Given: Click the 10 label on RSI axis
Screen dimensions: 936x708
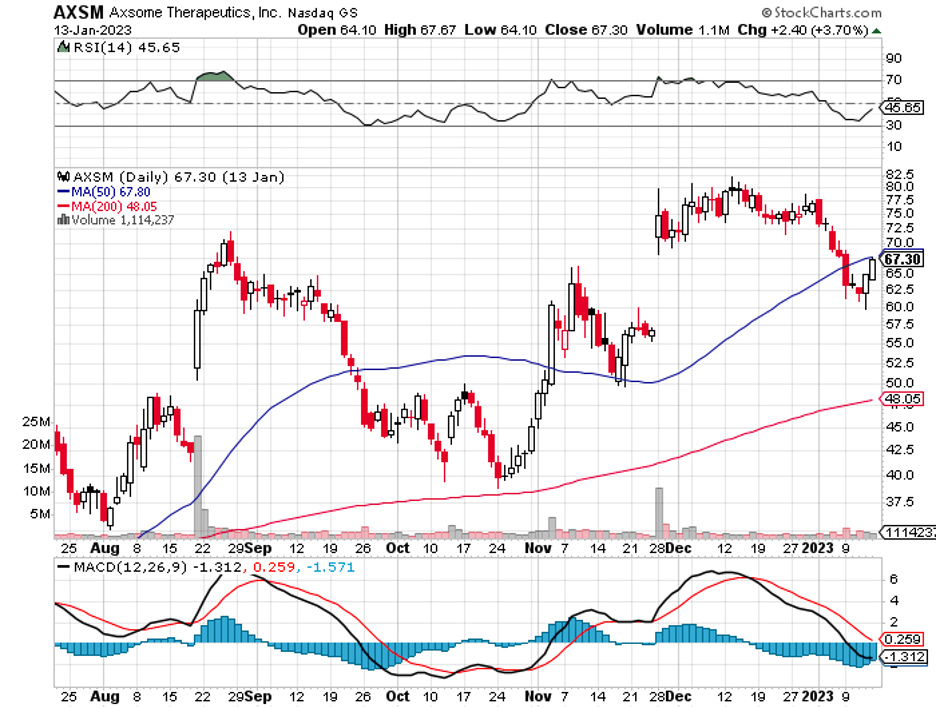Looking at the screenshot, I should pos(894,146).
